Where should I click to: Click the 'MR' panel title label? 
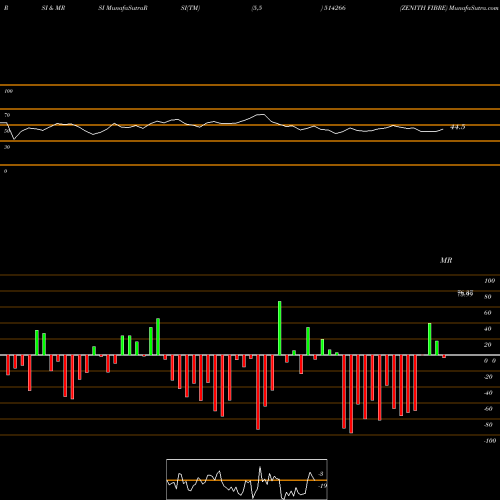coord(446,260)
